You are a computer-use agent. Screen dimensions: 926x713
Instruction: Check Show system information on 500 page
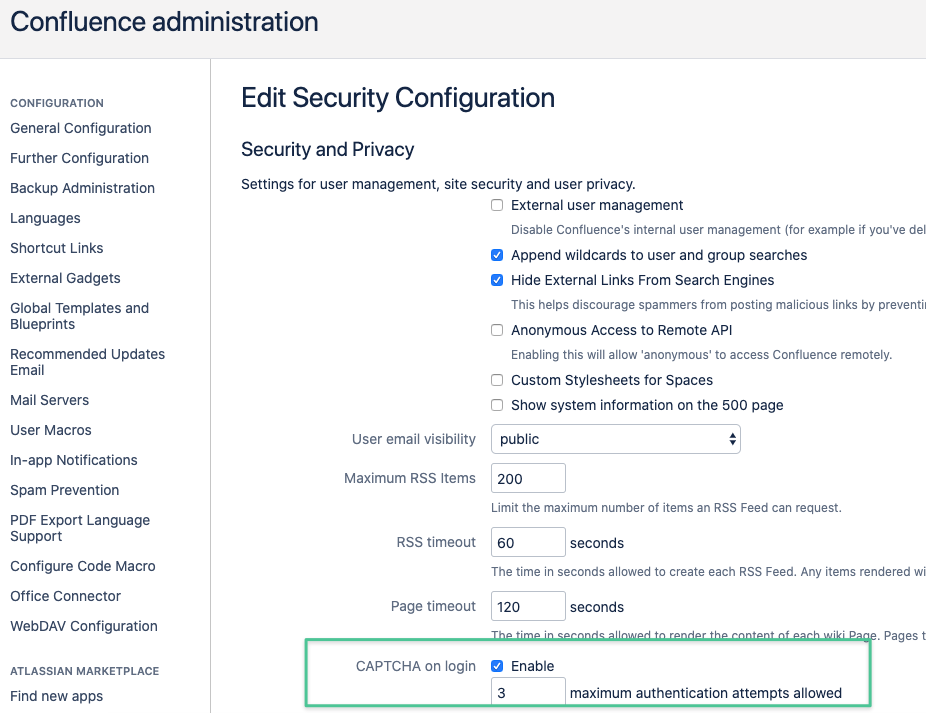[497, 405]
